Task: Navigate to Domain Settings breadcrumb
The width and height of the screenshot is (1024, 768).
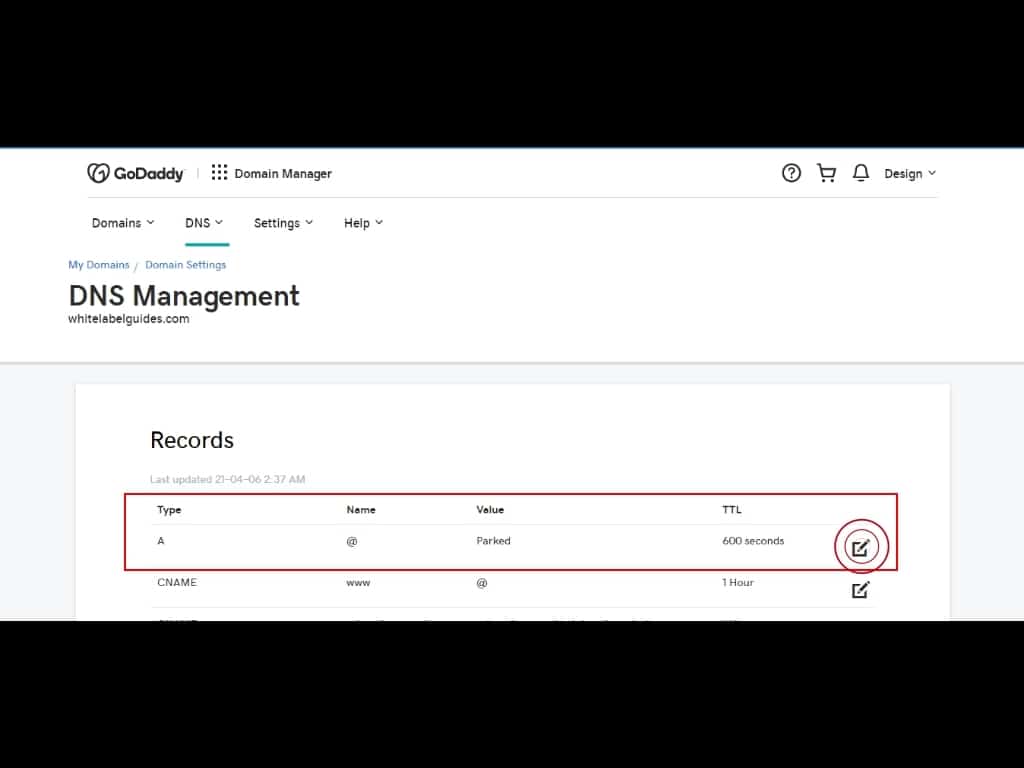Action: 186,265
